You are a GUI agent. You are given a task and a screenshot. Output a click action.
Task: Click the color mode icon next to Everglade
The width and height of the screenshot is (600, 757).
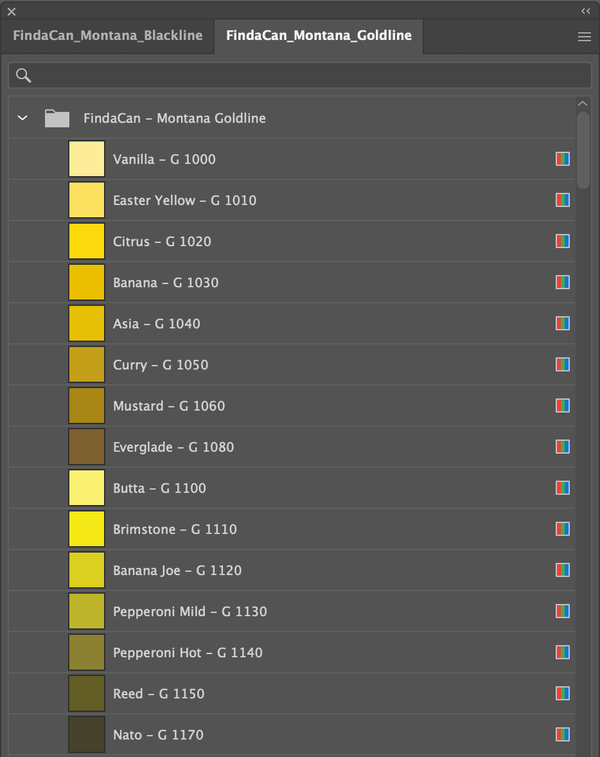pos(563,447)
